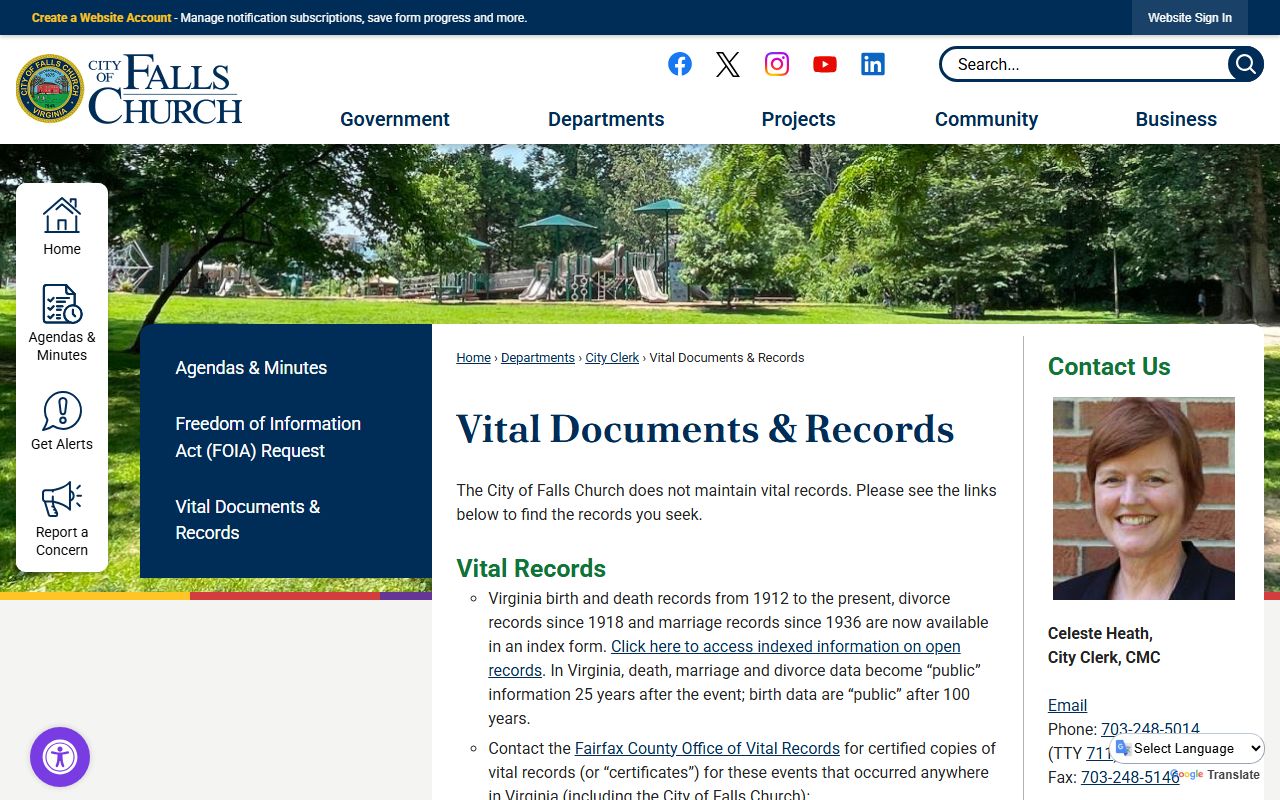The height and width of the screenshot is (800, 1280).
Task: Click the Website Sign In button
Action: coord(1190,18)
